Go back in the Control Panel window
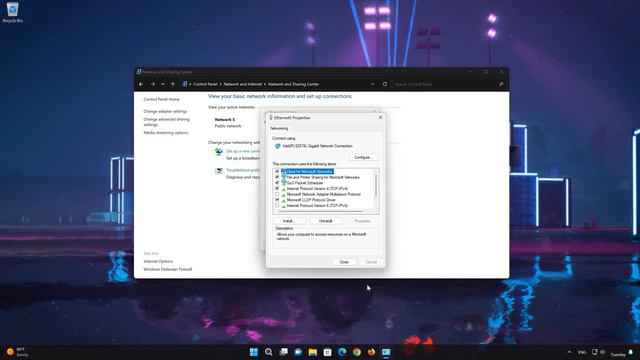The image size is (640, 360). [141, 84]
